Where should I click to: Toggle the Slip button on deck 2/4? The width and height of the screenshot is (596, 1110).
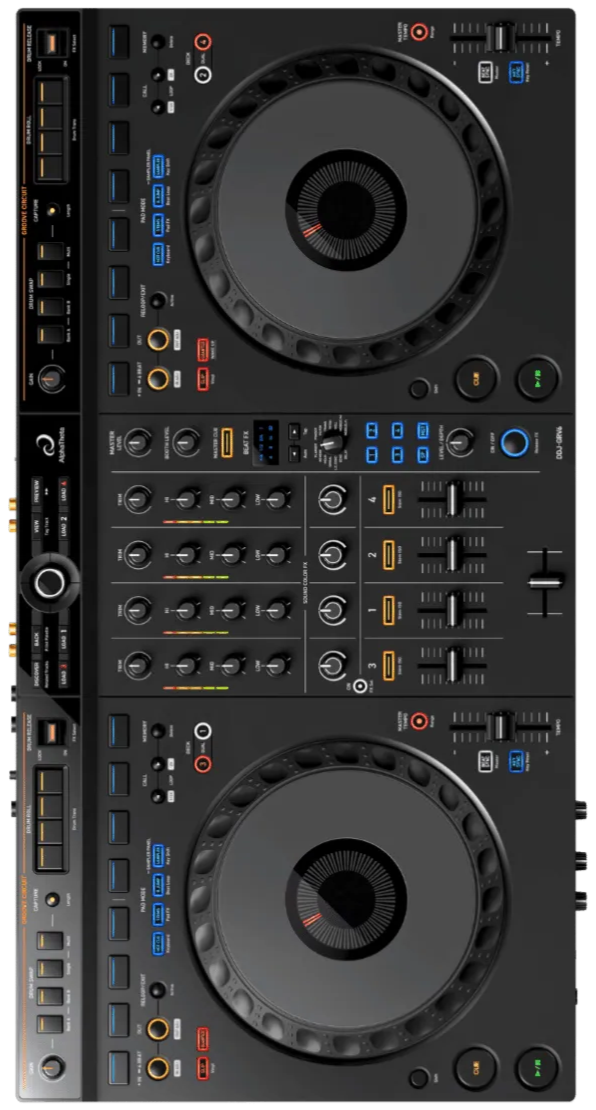pyautogui.click(x=203, y=379)
